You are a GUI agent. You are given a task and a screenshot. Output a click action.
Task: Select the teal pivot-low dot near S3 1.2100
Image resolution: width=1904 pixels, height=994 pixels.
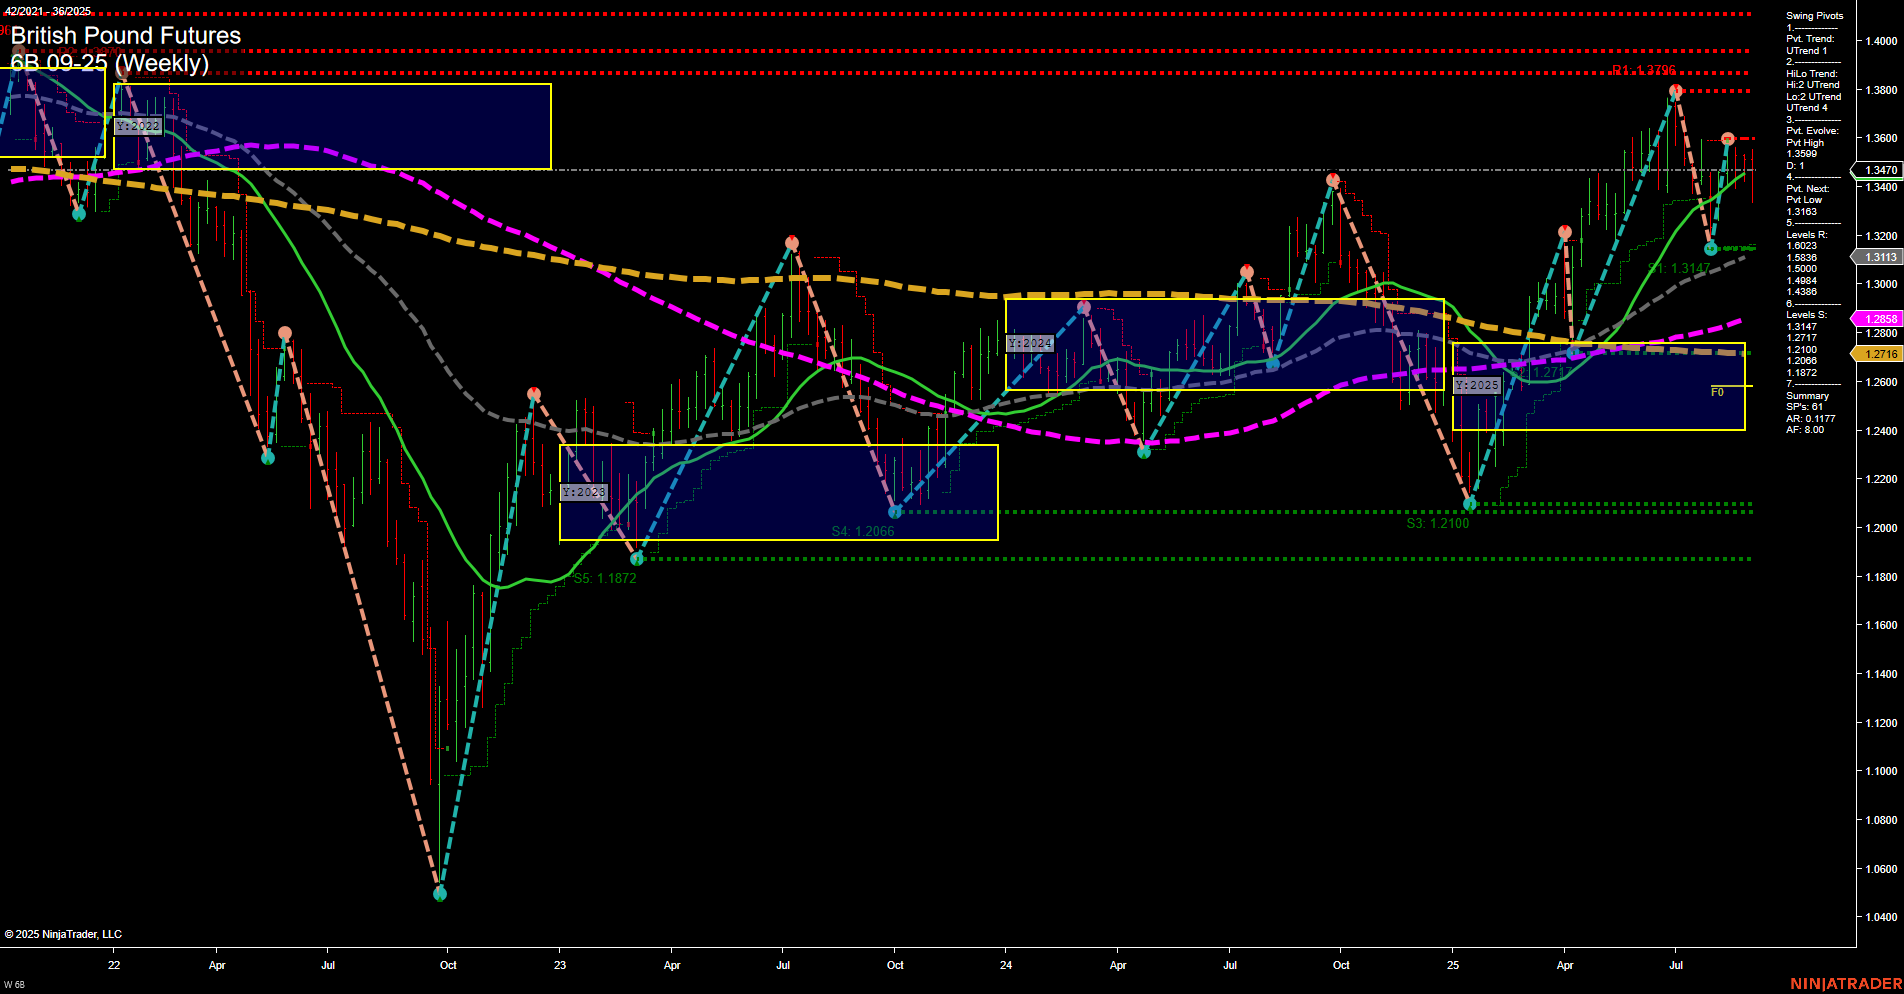(x=1470, y=504)
